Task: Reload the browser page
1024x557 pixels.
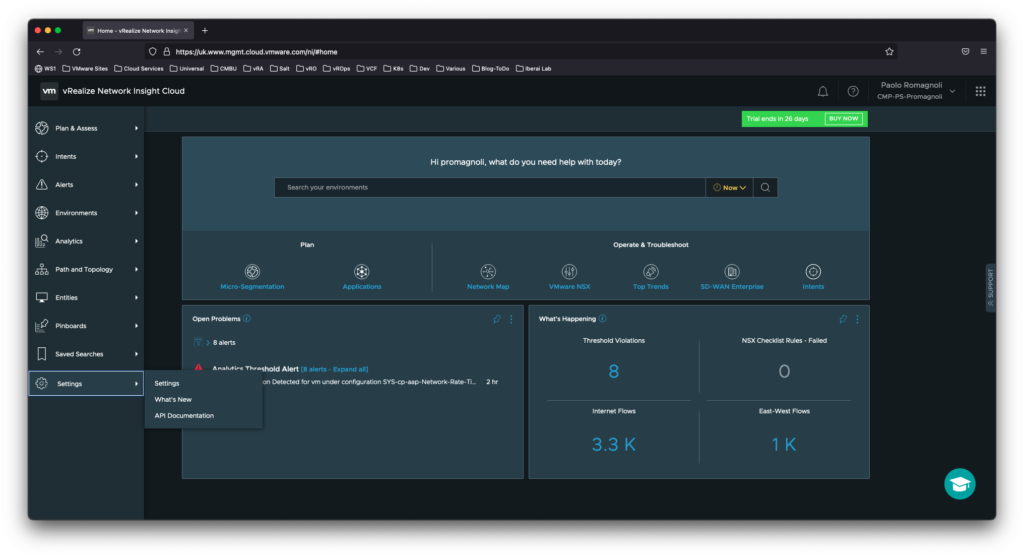Action: [x=76, y=52]
